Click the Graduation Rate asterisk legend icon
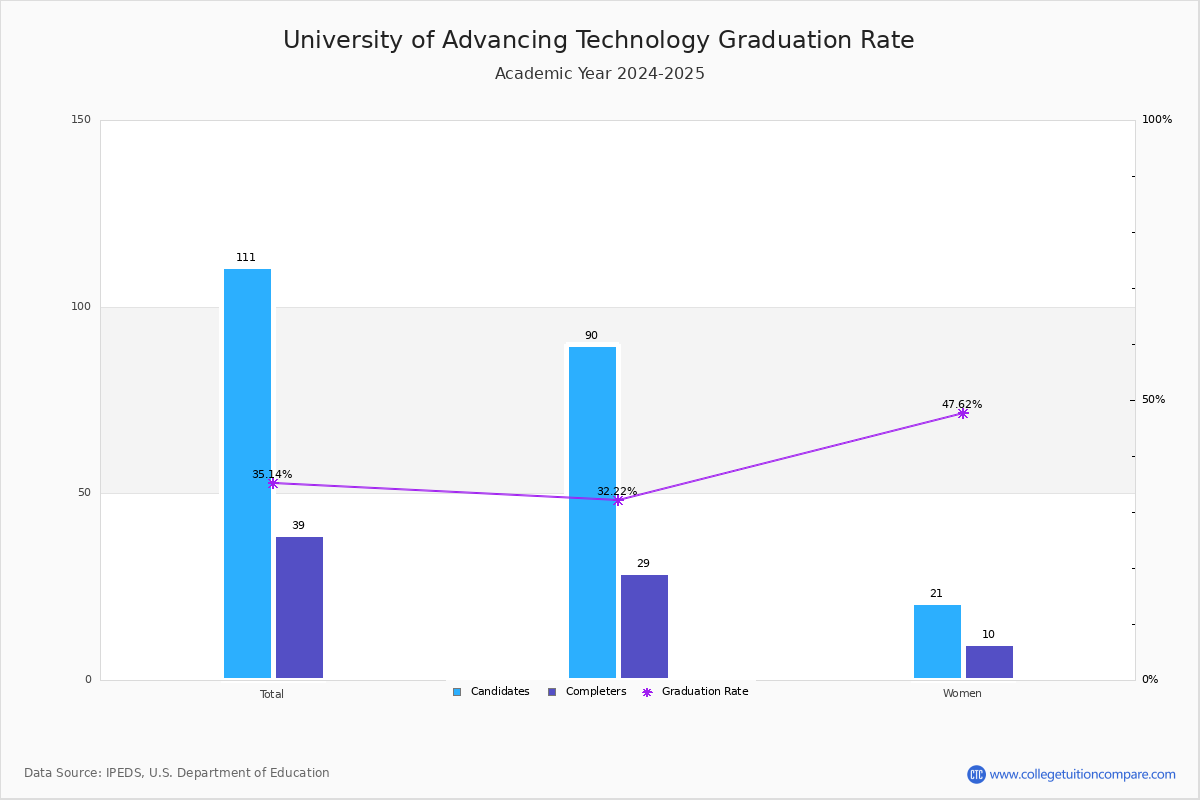Screen dimensions: 1200x800 click(647, 692)
